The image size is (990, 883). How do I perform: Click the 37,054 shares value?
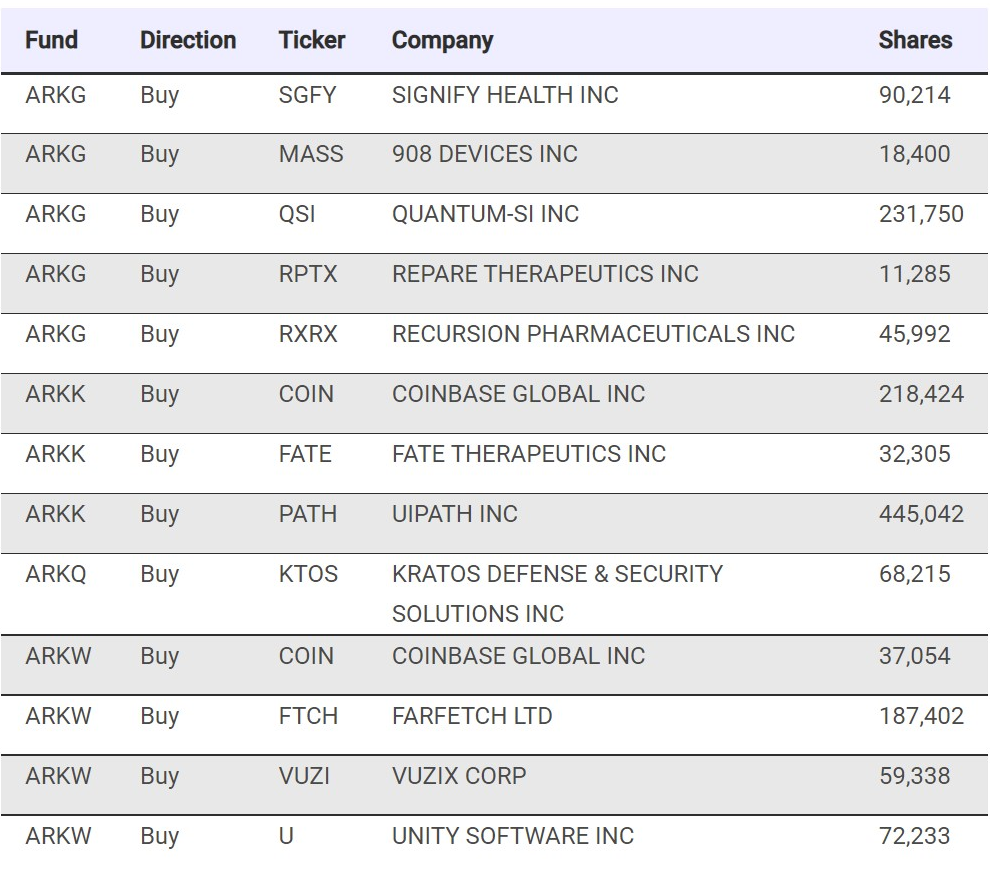pyautogui.click(x=915, y=657)
